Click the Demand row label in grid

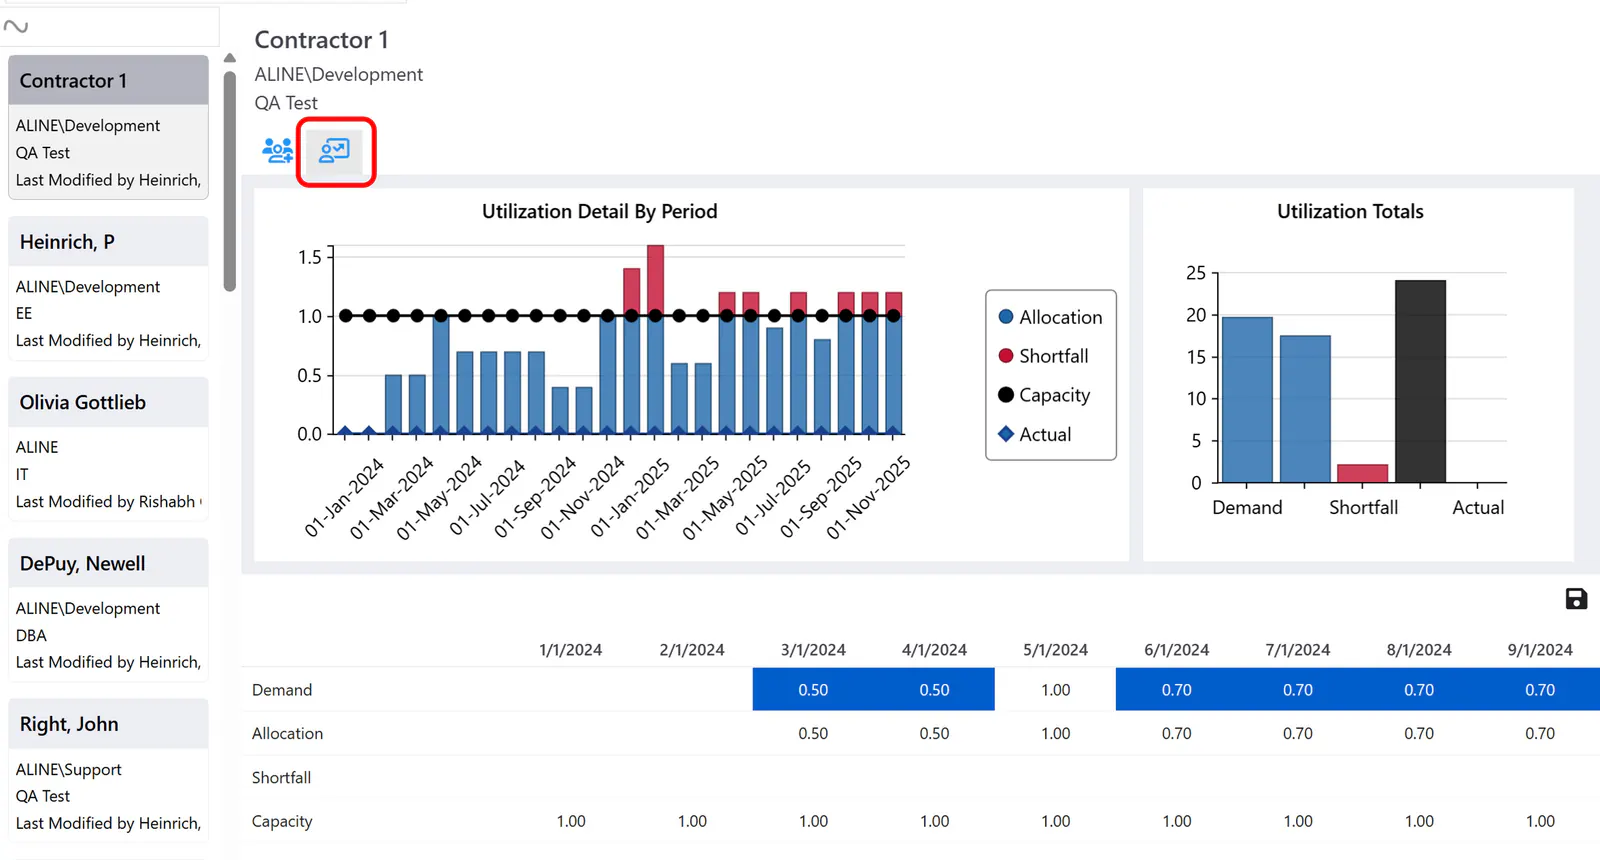coord(282,689)
